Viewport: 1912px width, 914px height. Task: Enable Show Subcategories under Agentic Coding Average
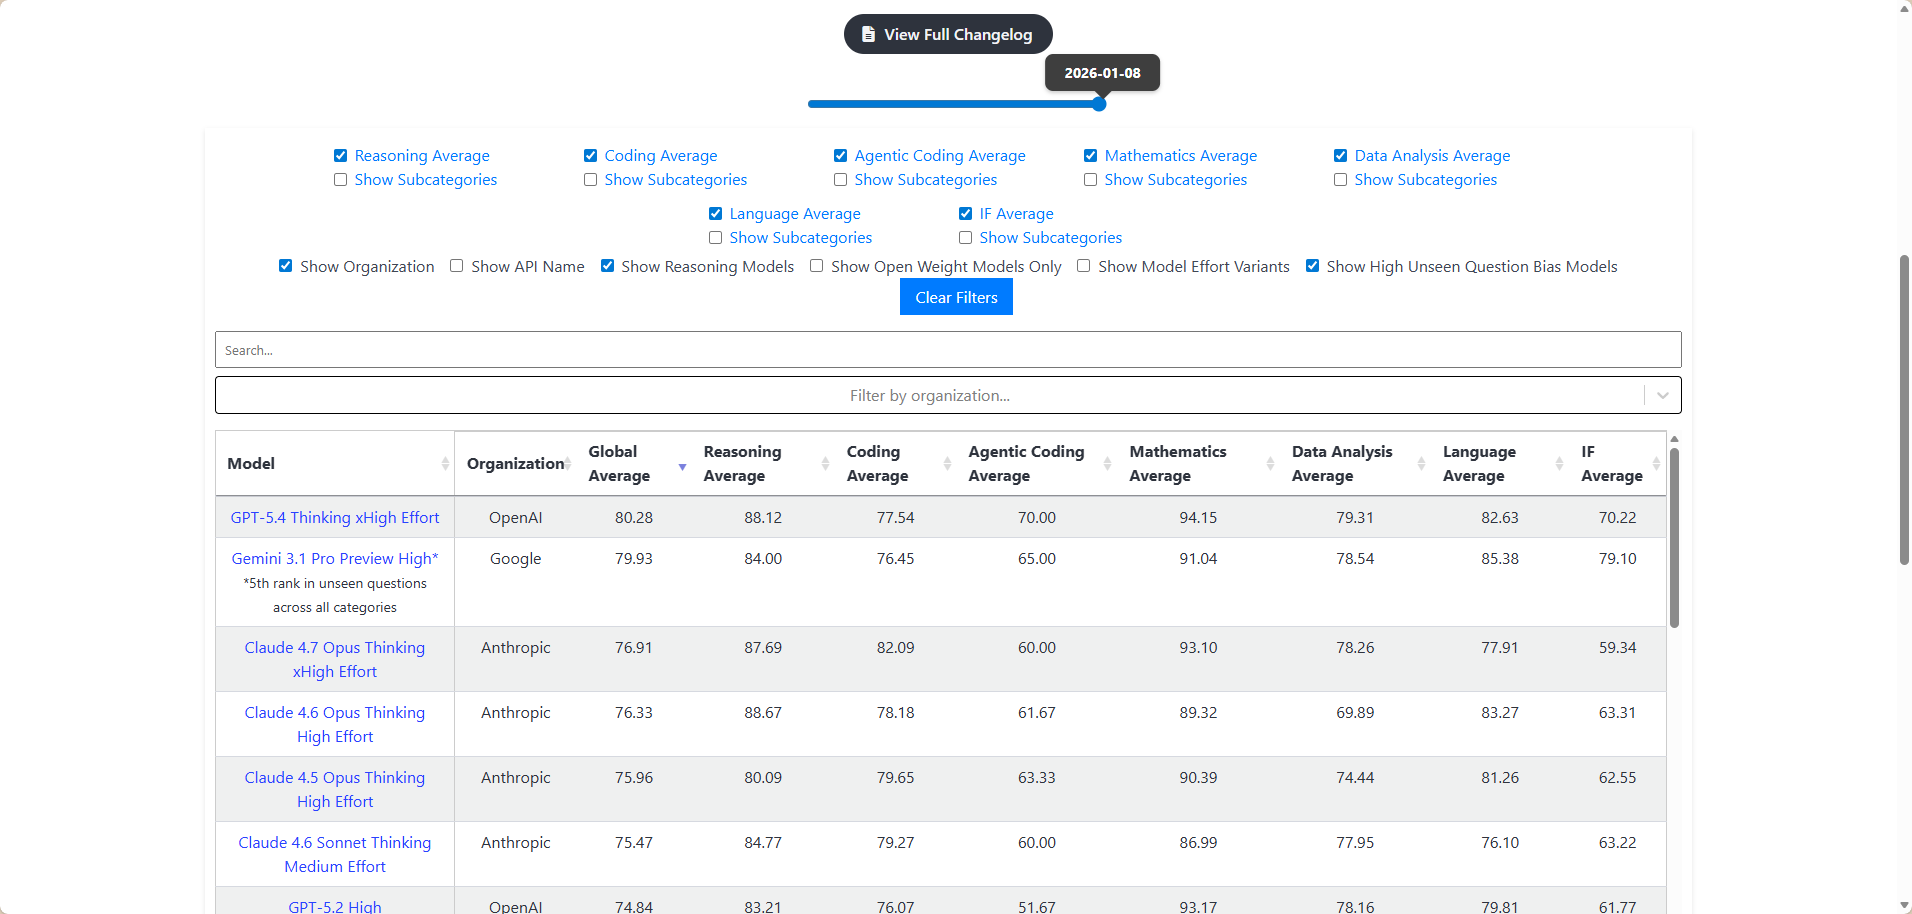(x=840, y=180)
